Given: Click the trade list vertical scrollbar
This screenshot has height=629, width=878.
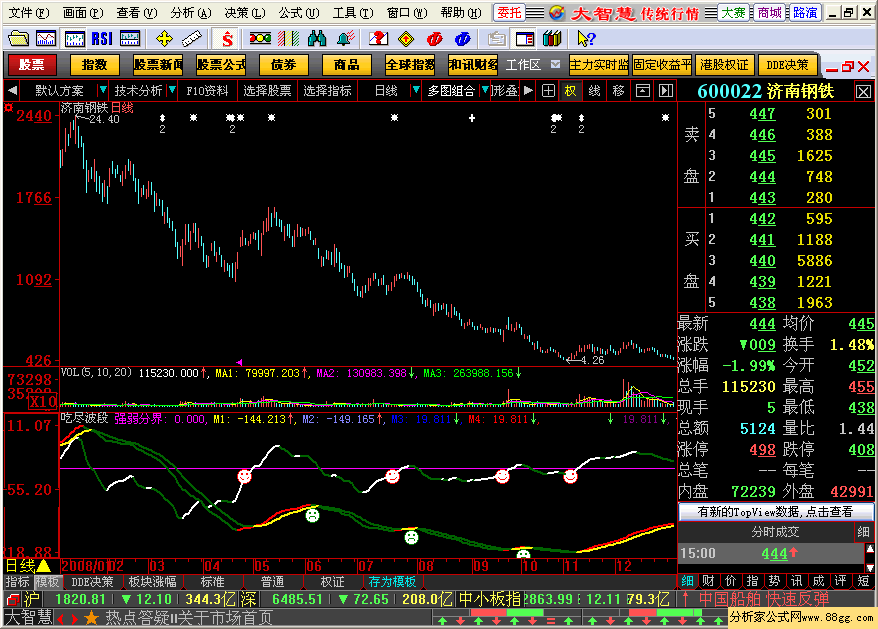Looking at the screenshot, I should point(870,558).
